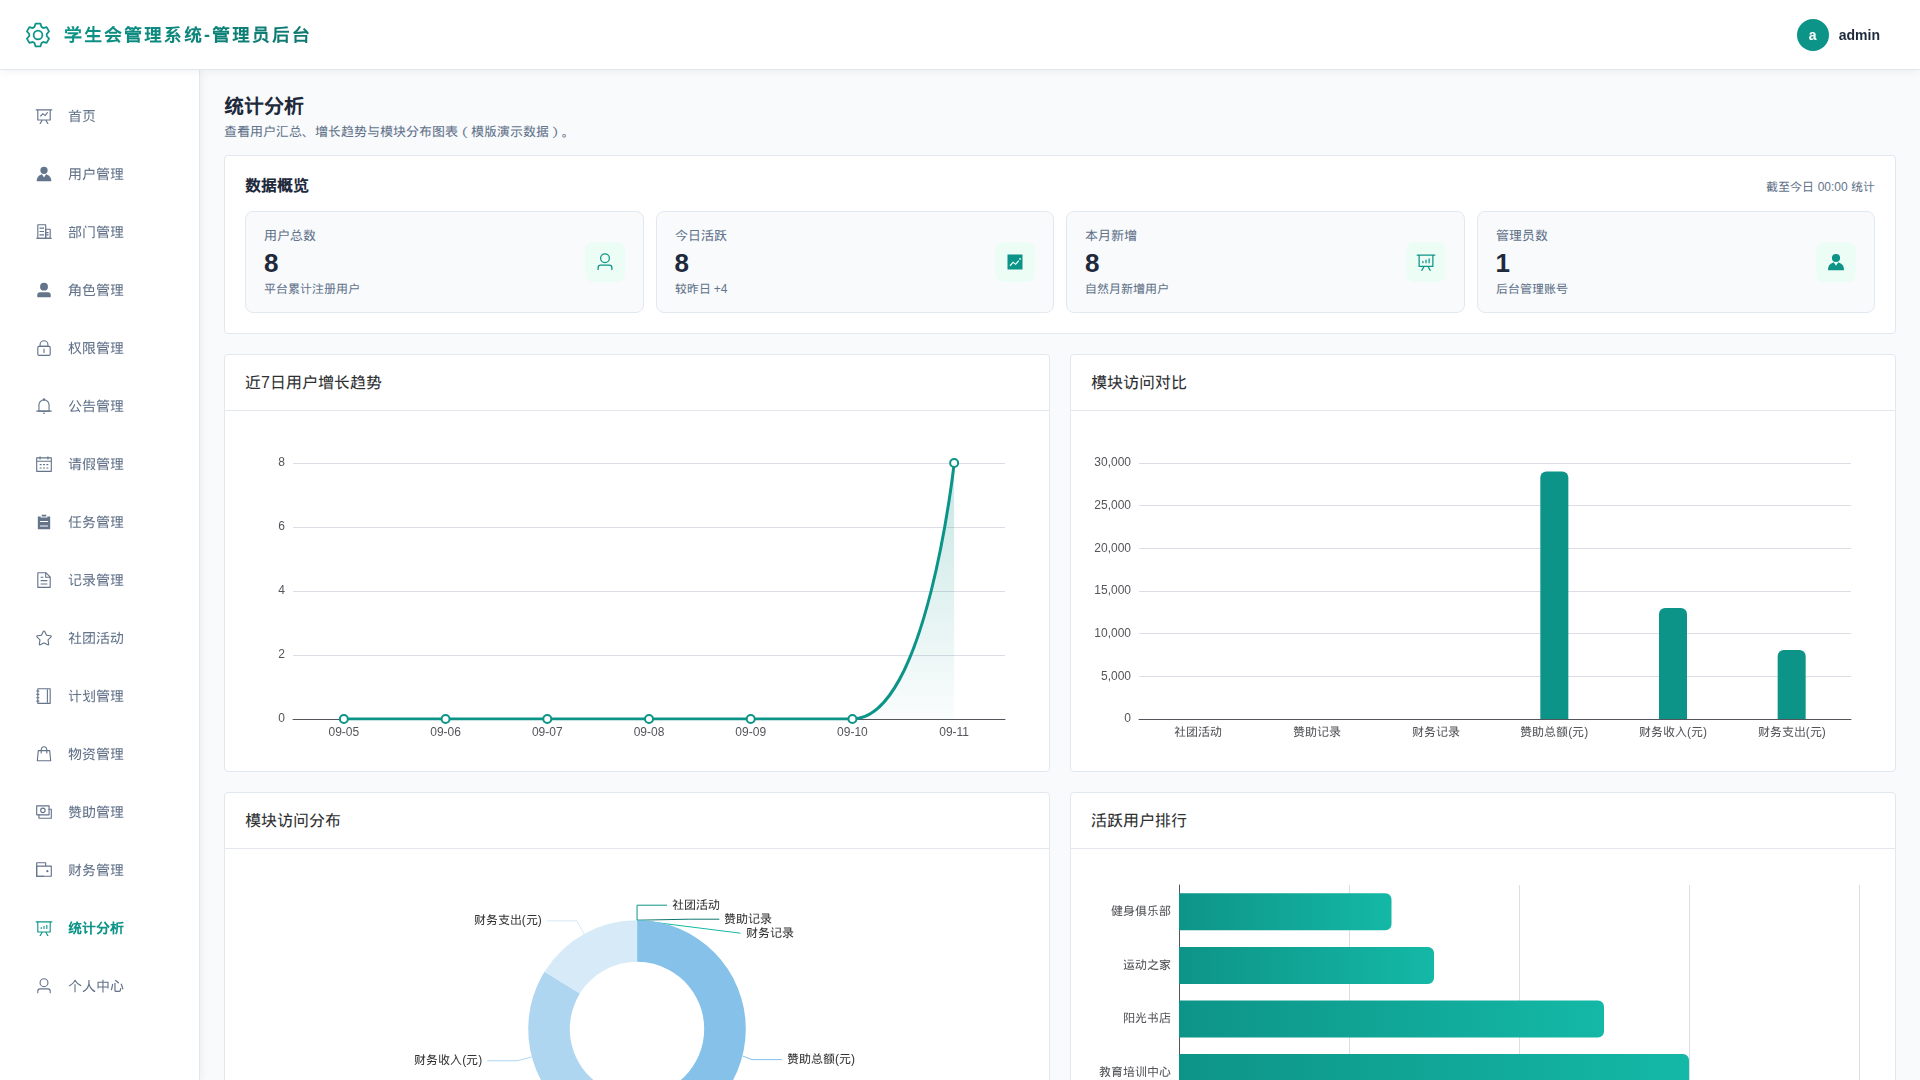The width and height of the screenshot is (1920, 1080).
Task: Click the 角色管理 sidebar icon
Action: [x=44, y=290]
